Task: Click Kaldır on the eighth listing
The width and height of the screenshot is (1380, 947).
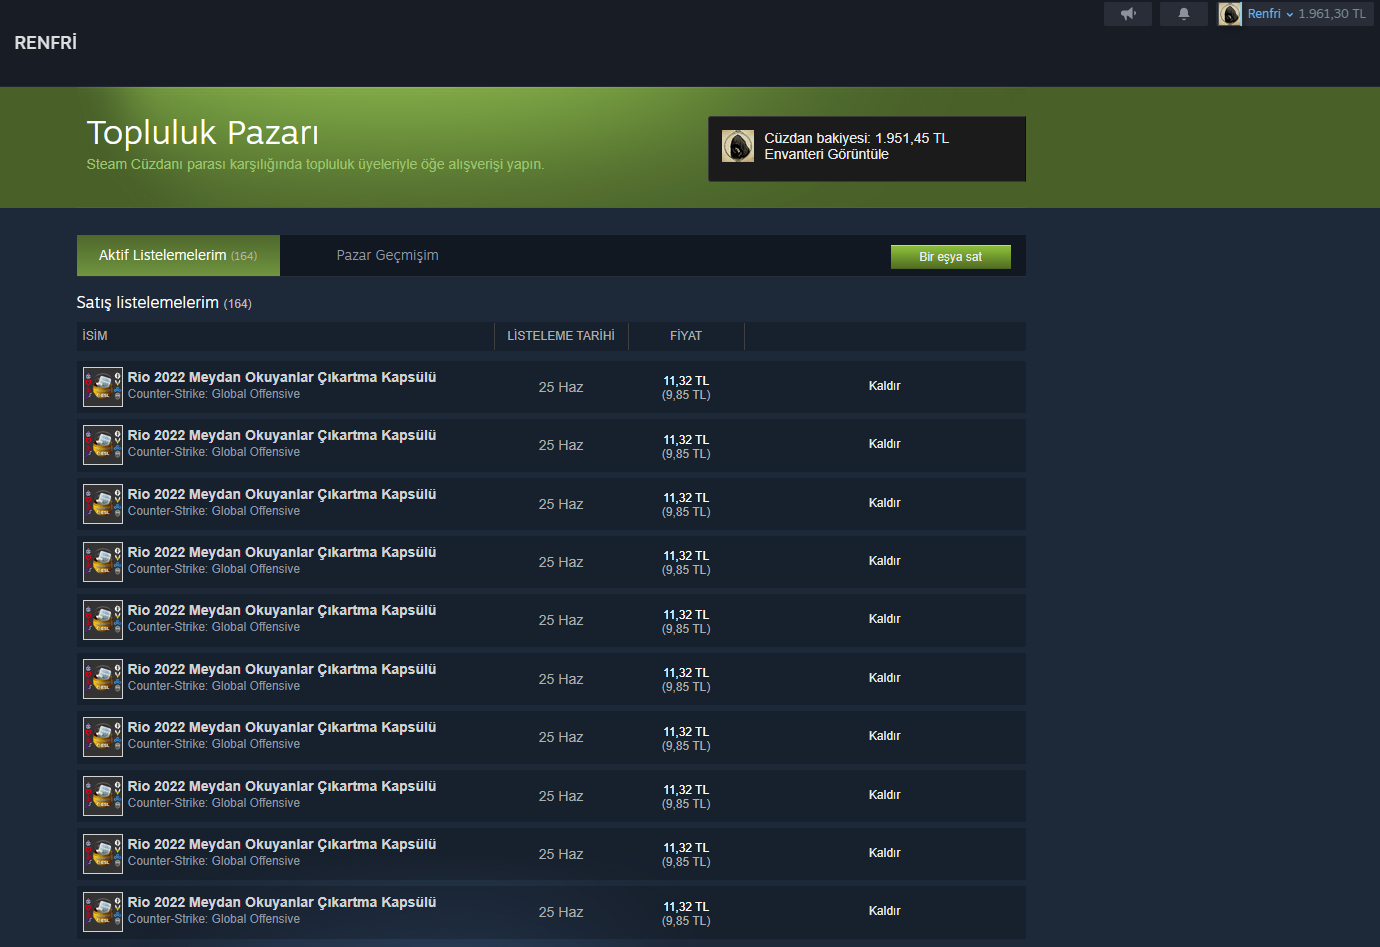Action: pyautogui.click(x=885, y=795)
